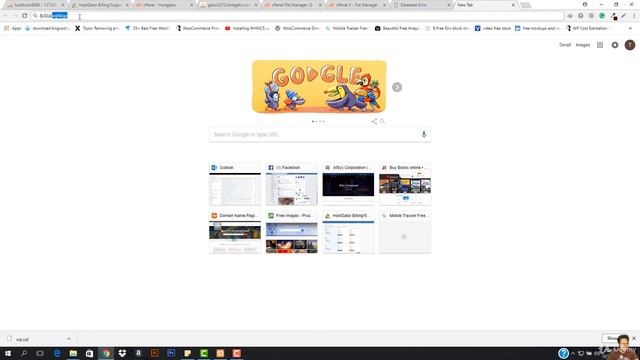
Task: Open Gmail link
Action: pyautogui.click(x=565, y=45)
